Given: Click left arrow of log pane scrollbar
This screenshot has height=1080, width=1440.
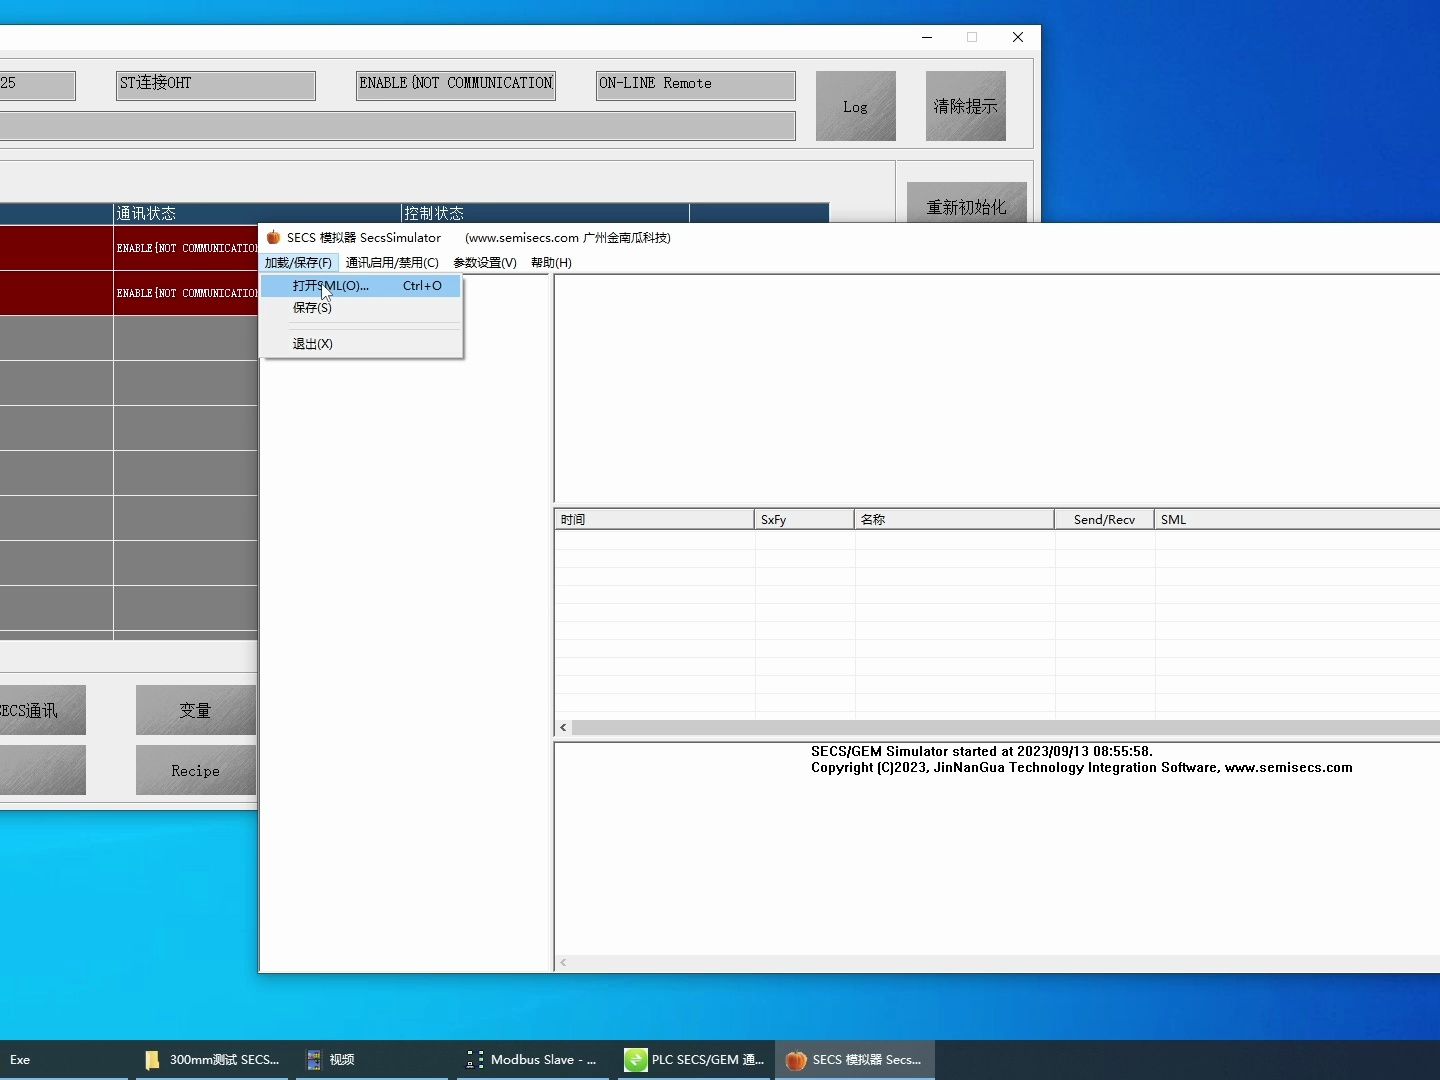Looking at the screenshot, I should click(563, 962).
